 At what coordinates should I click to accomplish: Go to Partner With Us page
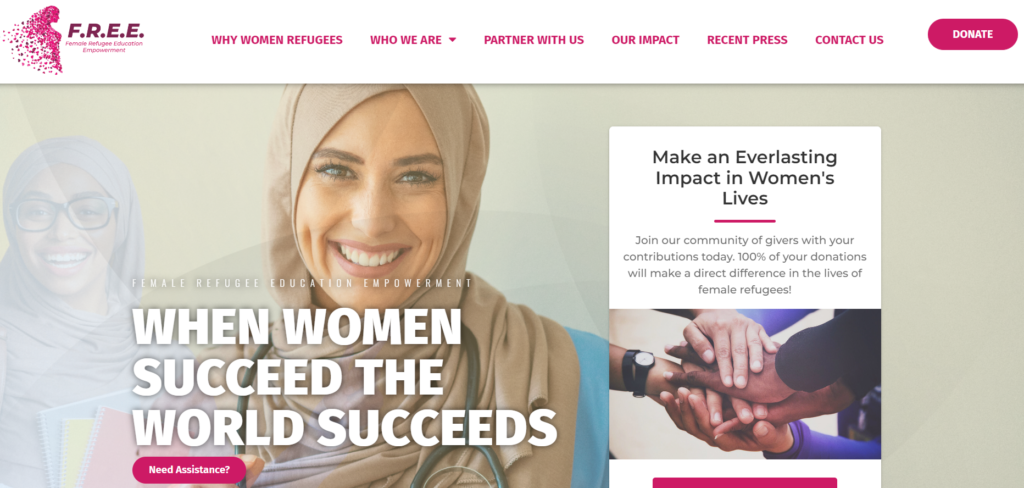click(x=534, y=40)
